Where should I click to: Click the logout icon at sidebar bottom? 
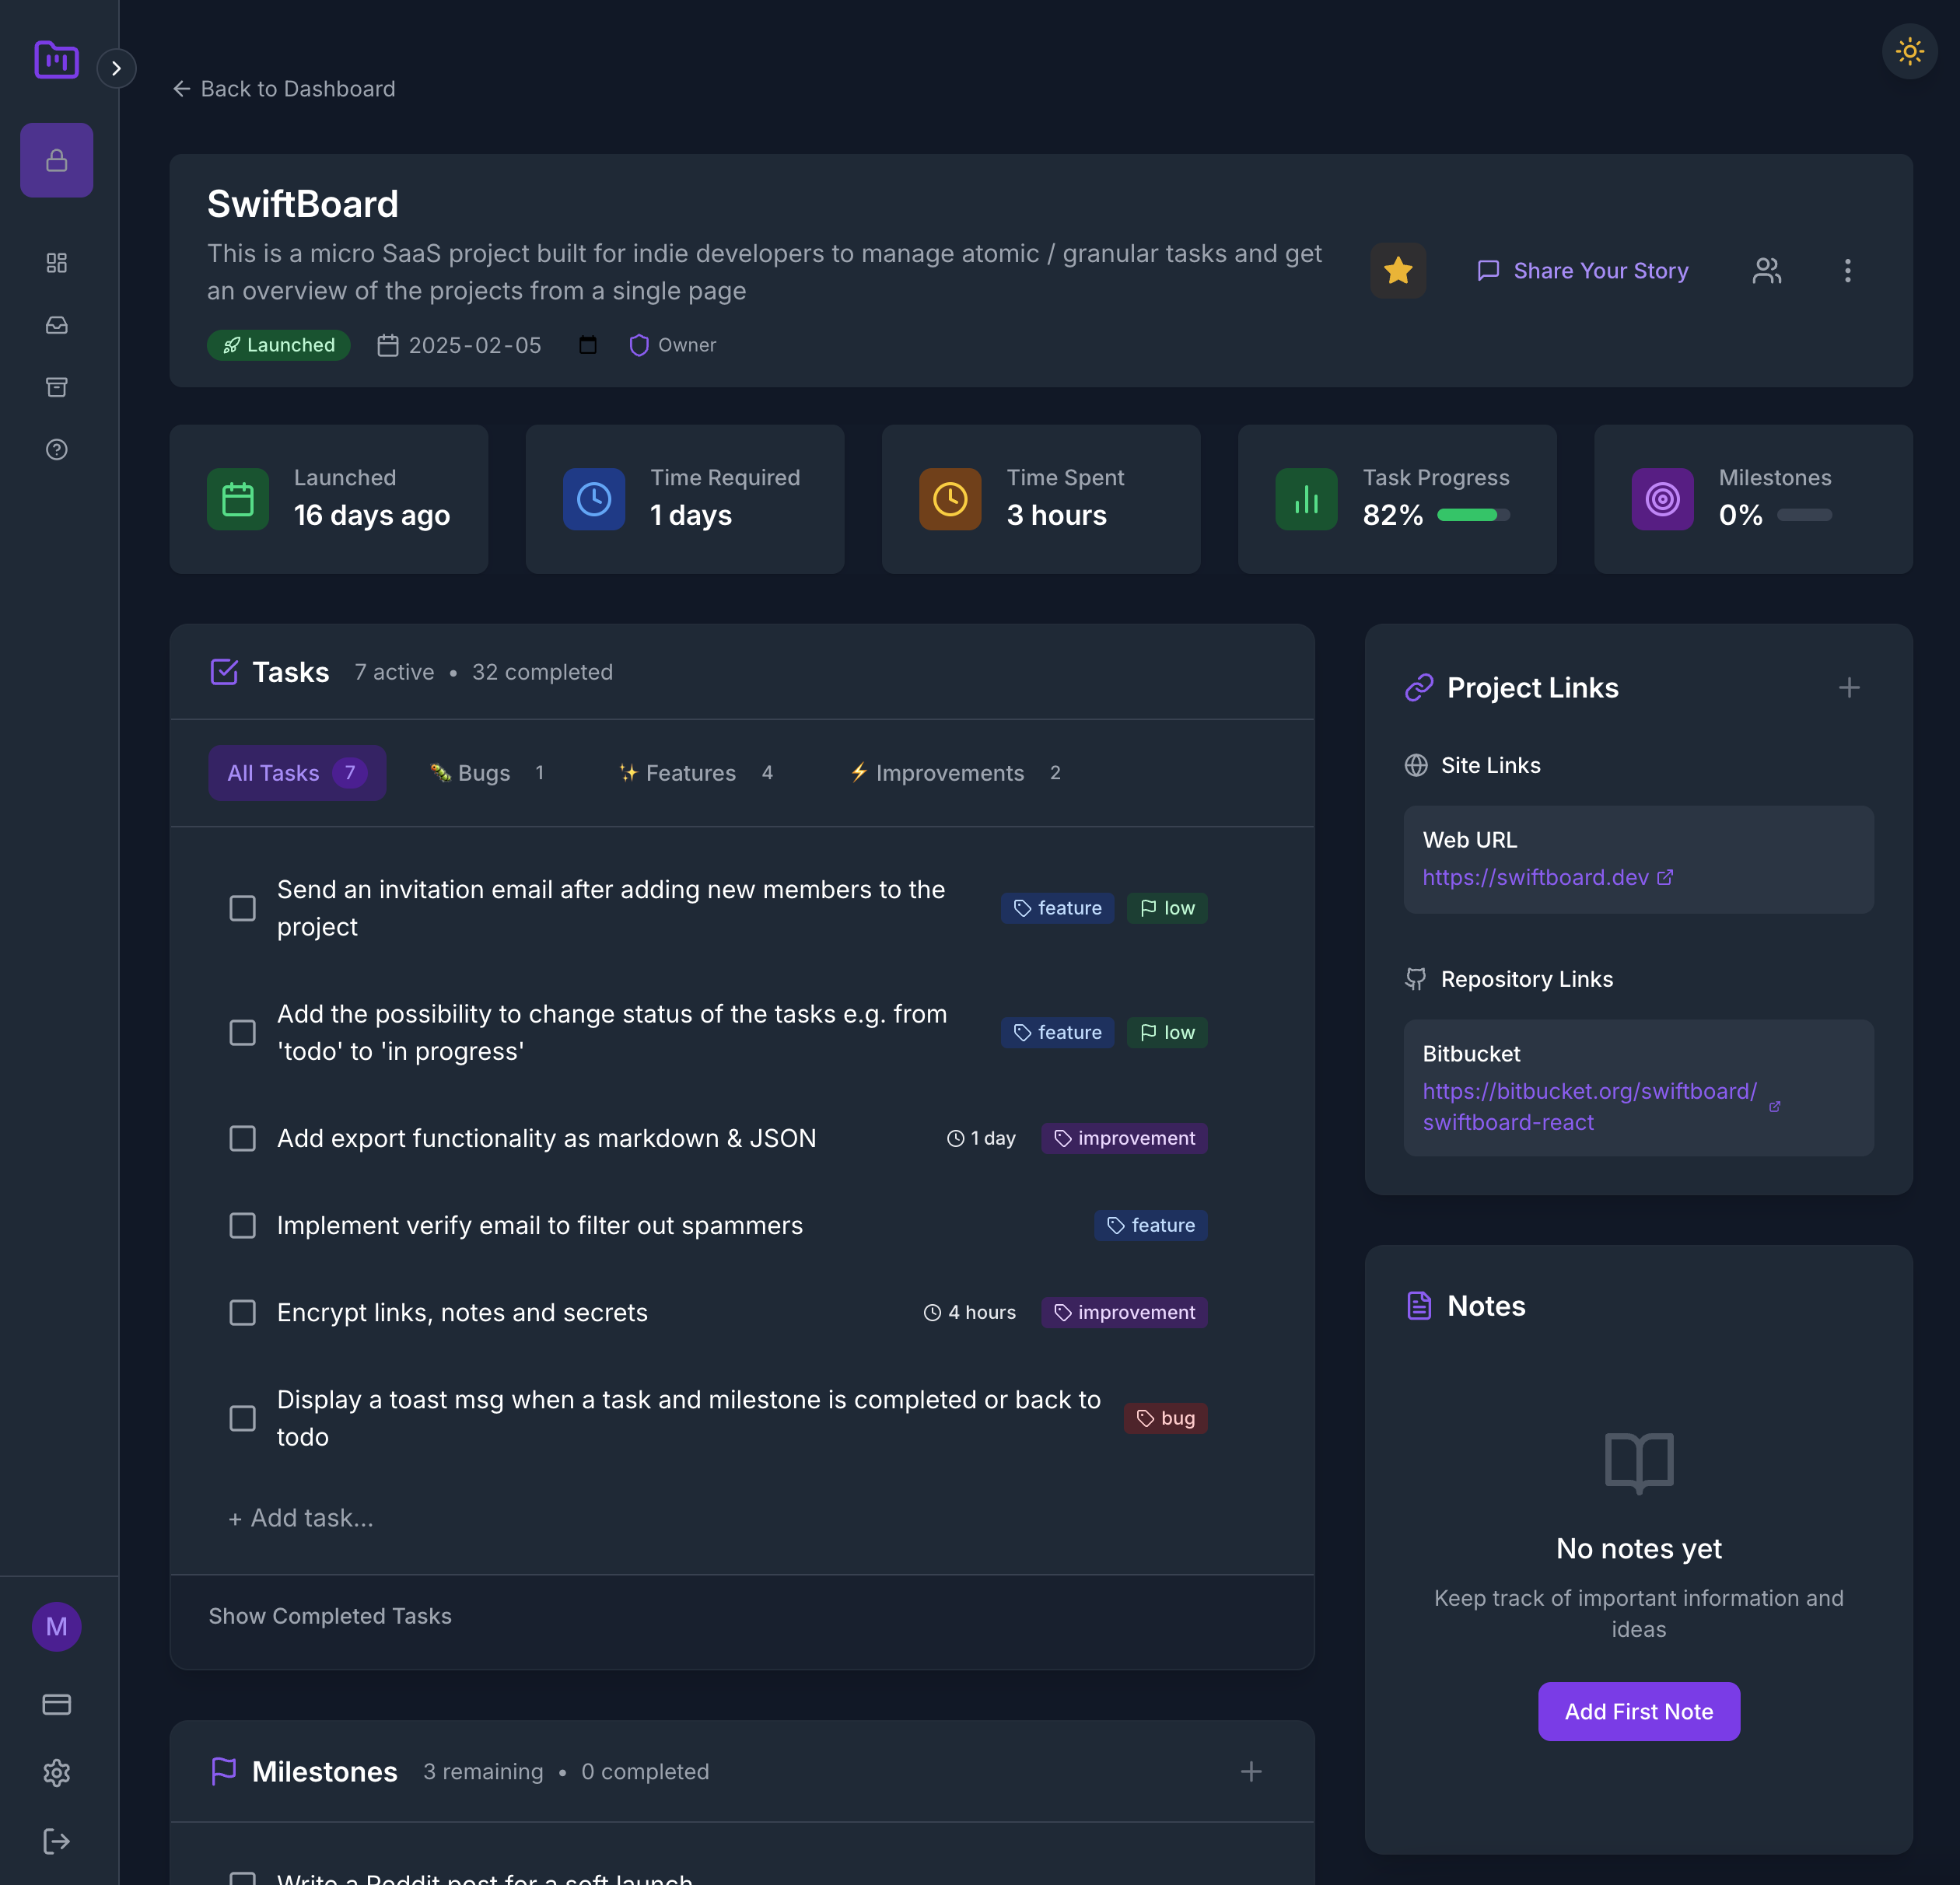pos(56,1840)
